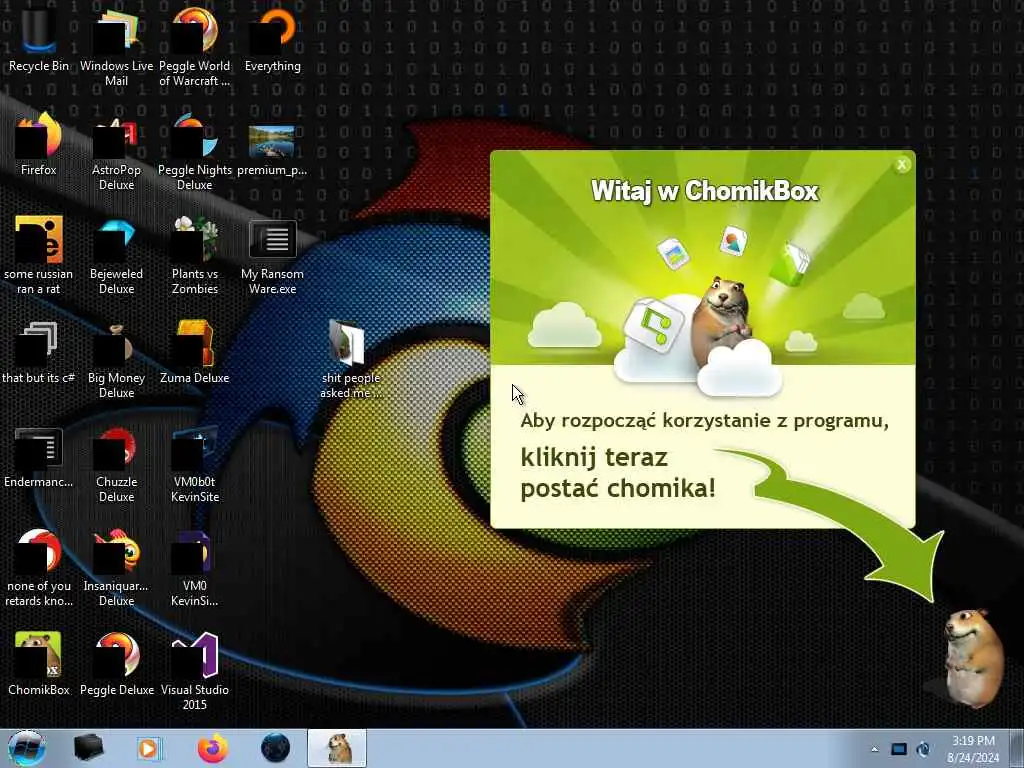Viewport: 1024px width, 768px height.
Task: Select the Chuzzle Deluxe icon
Action: click(116, 464)
